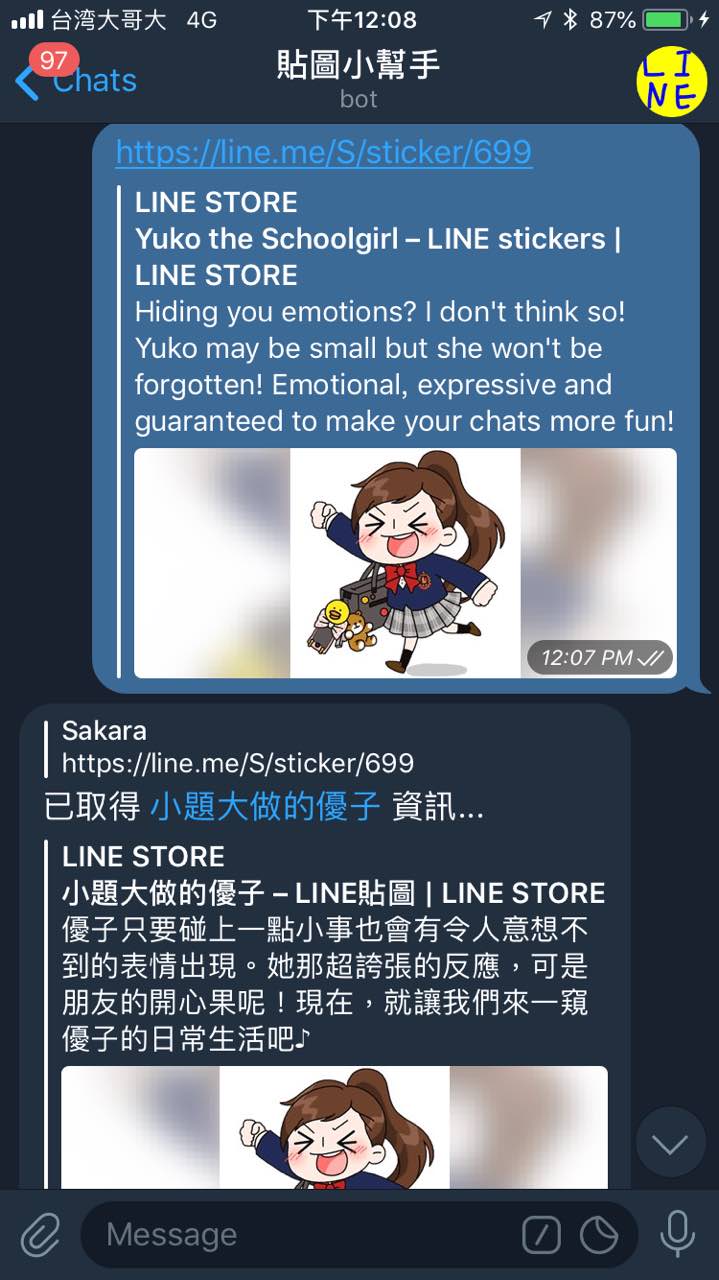The height and width of the screenshot is (1280, 719).
Task: Tap the 貼圖小幫手 bot title
Action: 359,65
